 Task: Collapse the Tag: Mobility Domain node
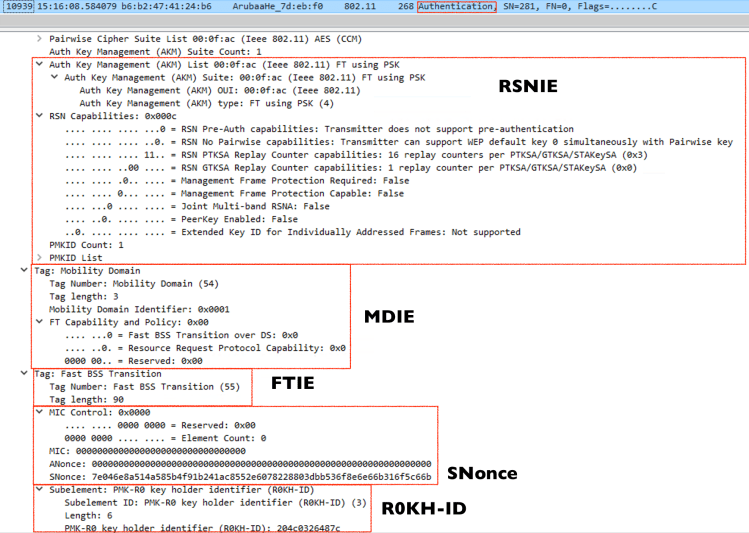[24, 270]
